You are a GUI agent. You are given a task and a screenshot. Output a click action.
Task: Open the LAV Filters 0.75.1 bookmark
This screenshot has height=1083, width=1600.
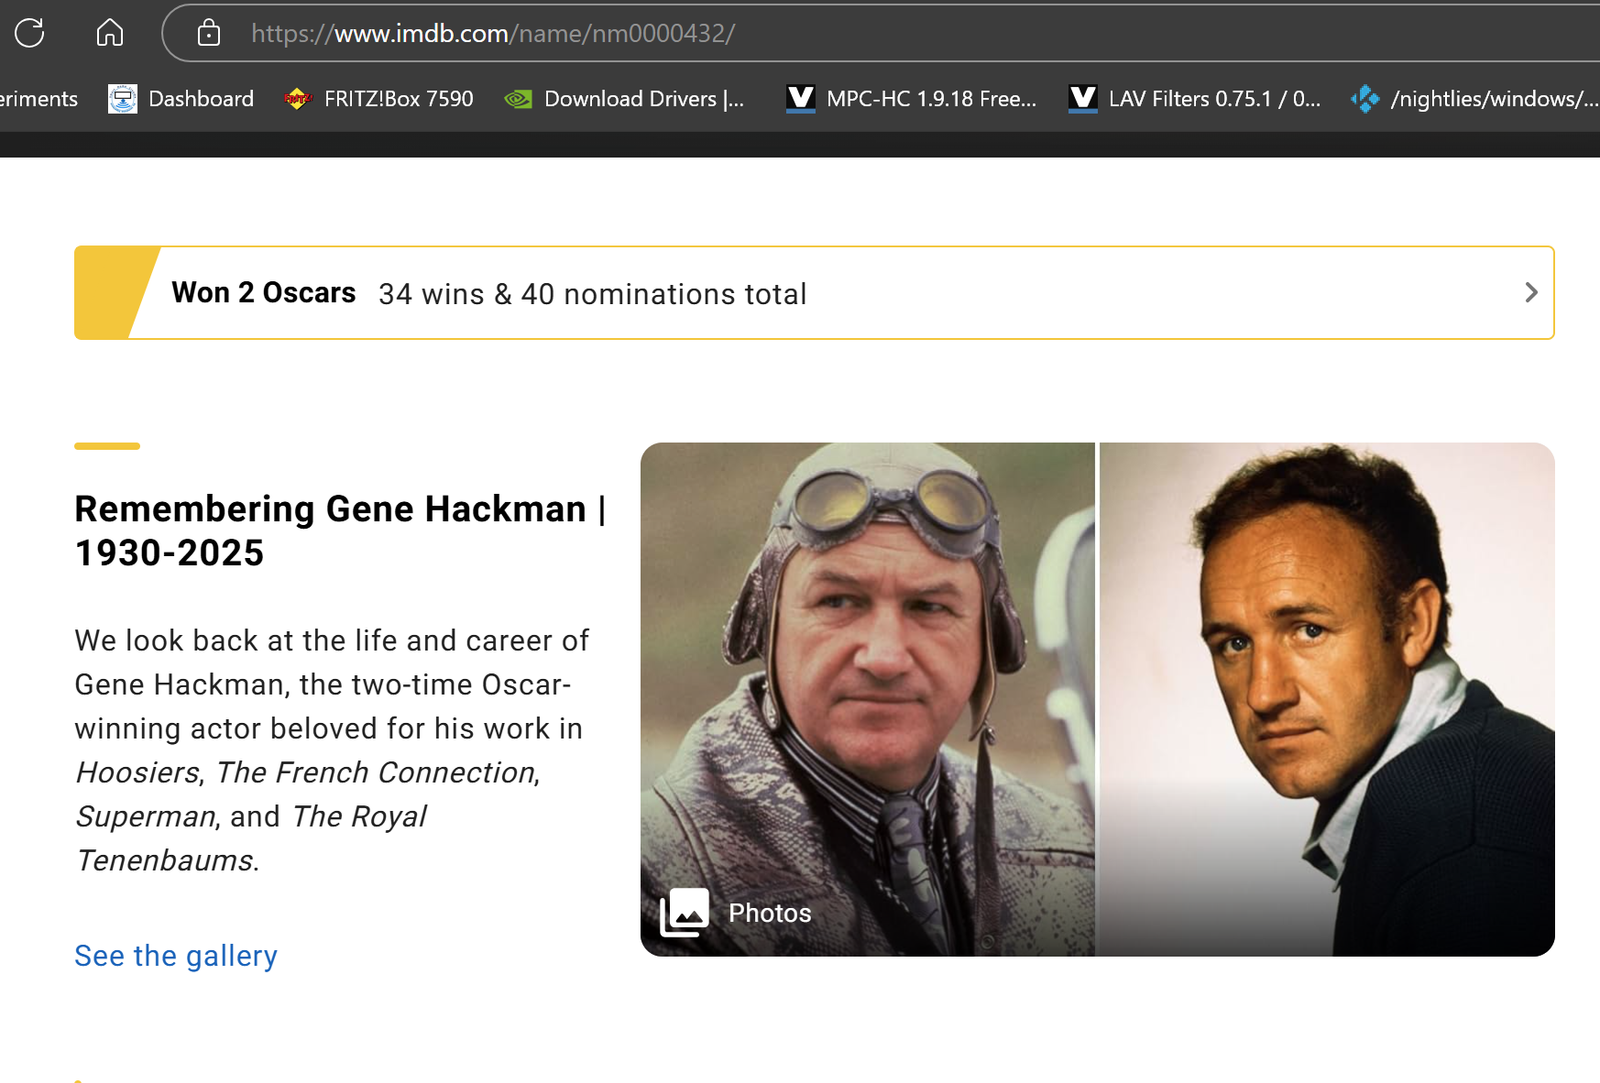(1195, 99)
